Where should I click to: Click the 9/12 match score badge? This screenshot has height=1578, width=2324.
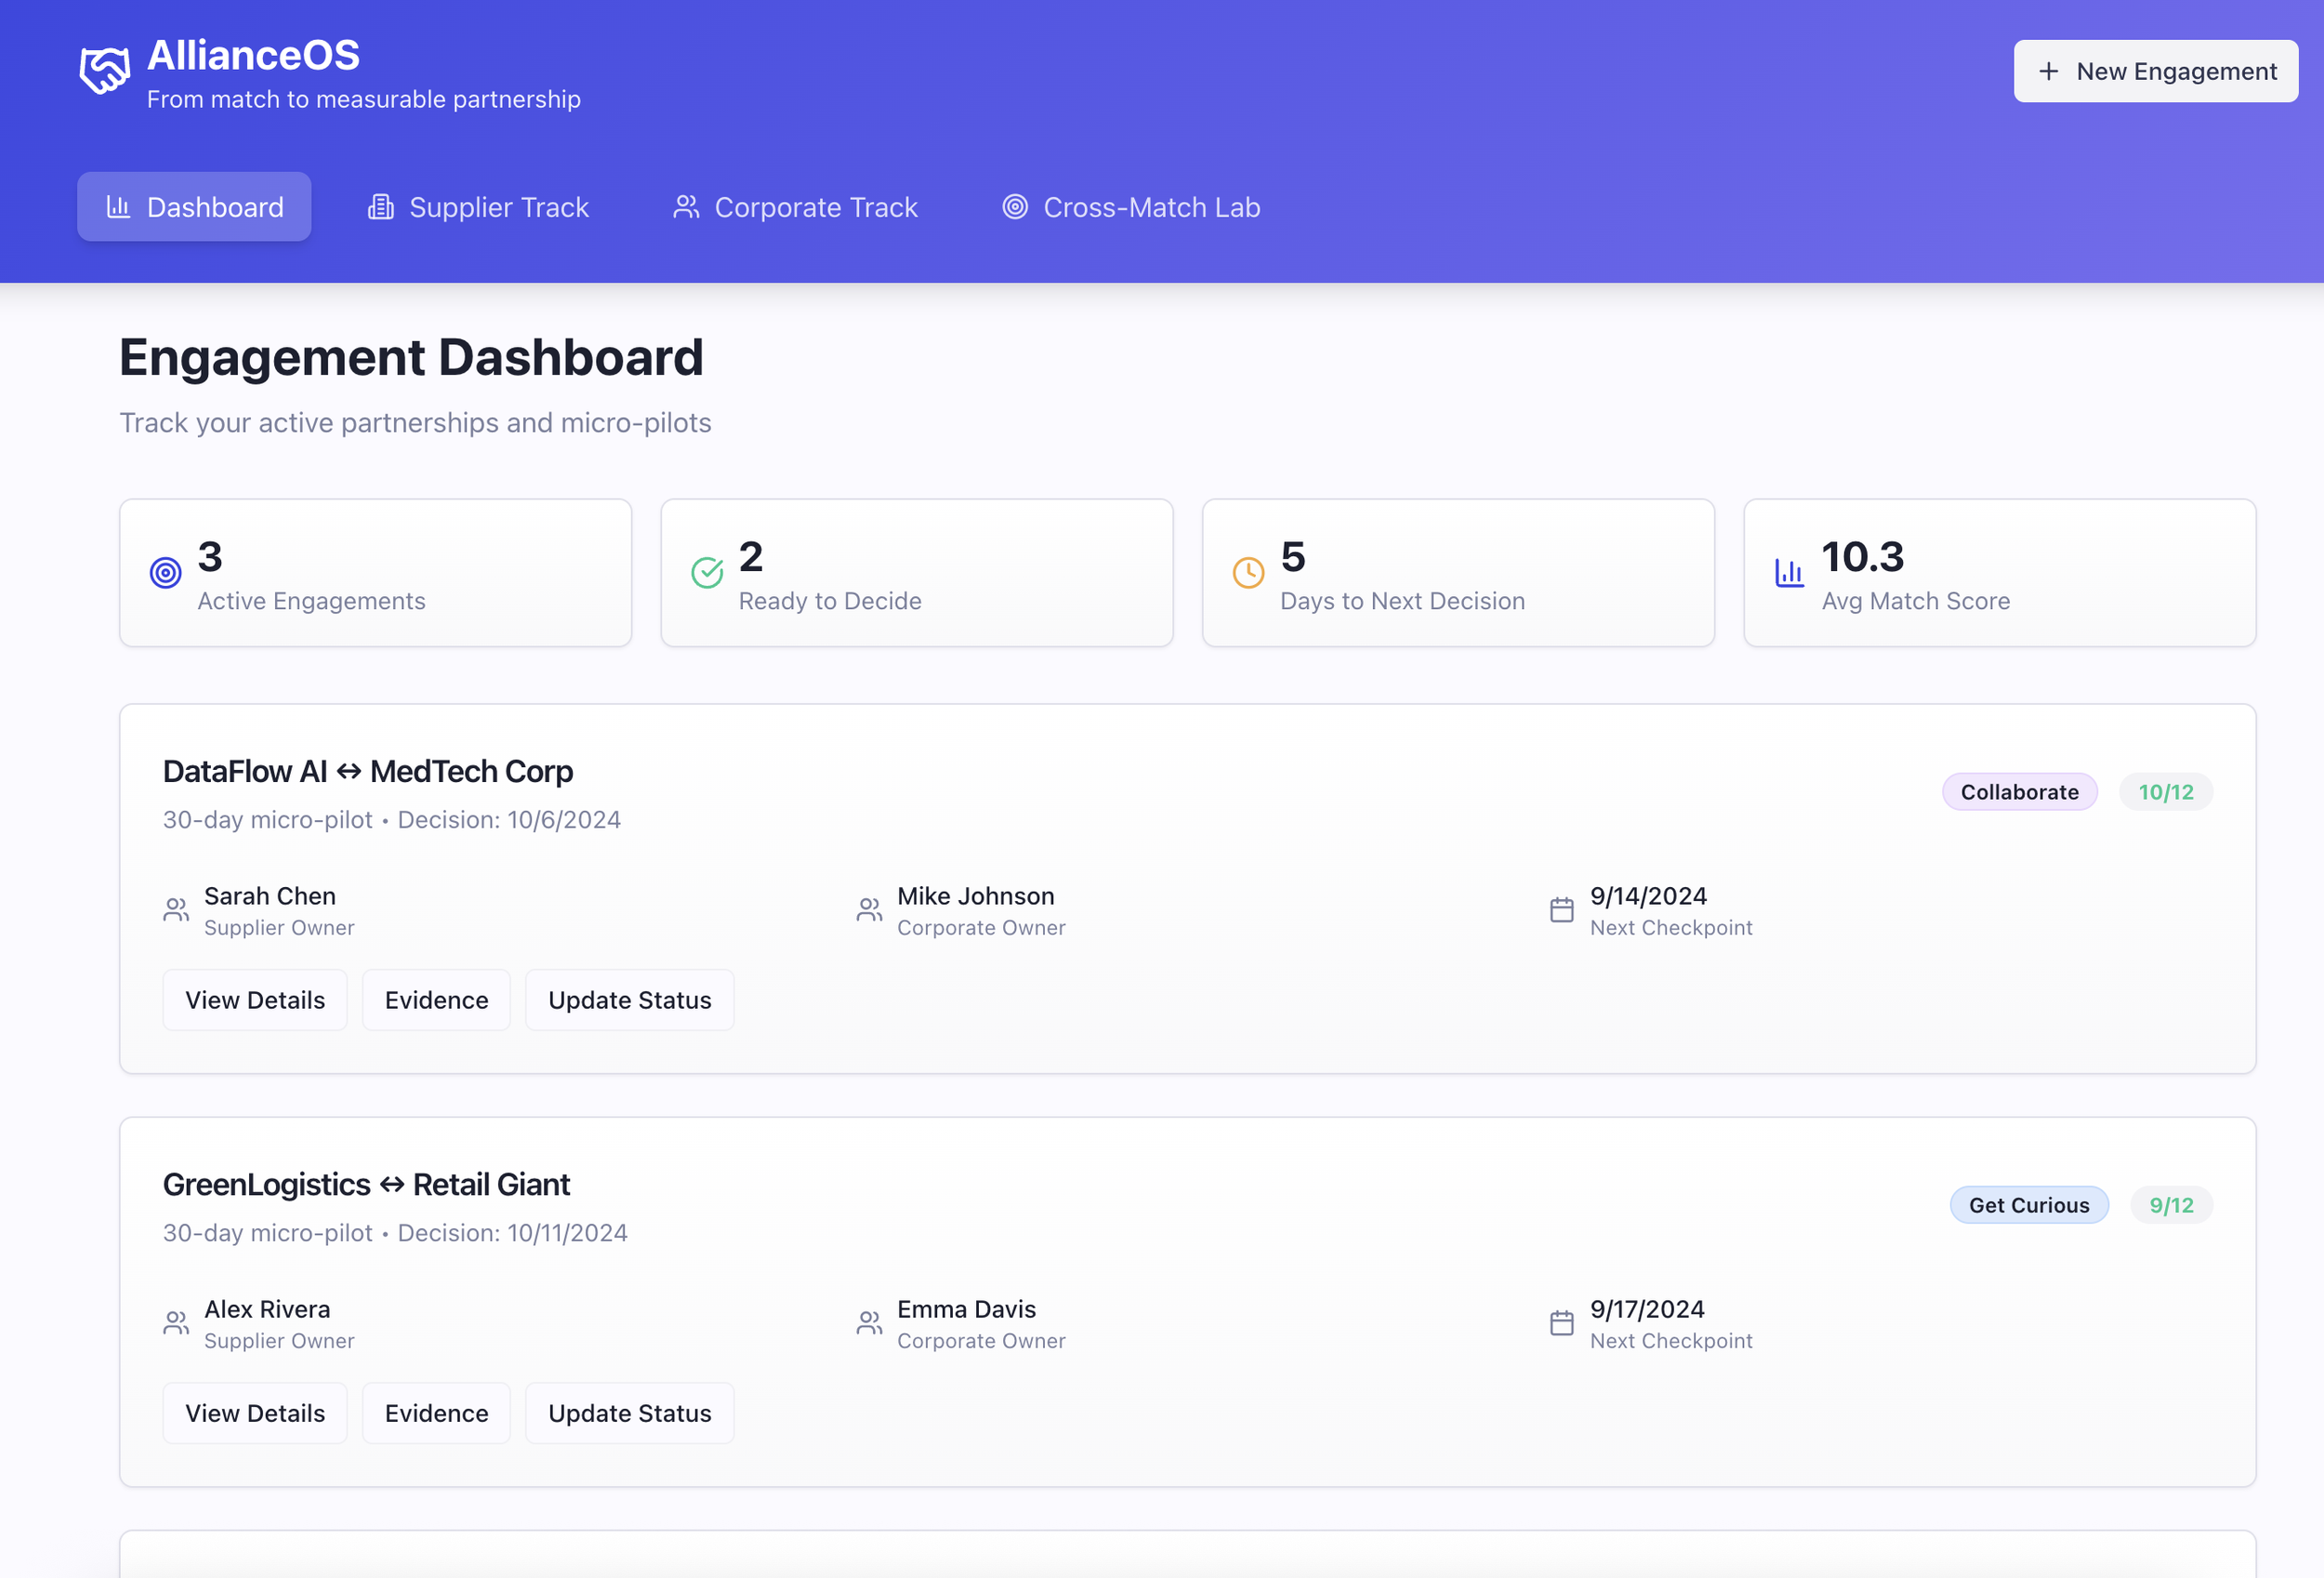[x=2171, y=1205]
